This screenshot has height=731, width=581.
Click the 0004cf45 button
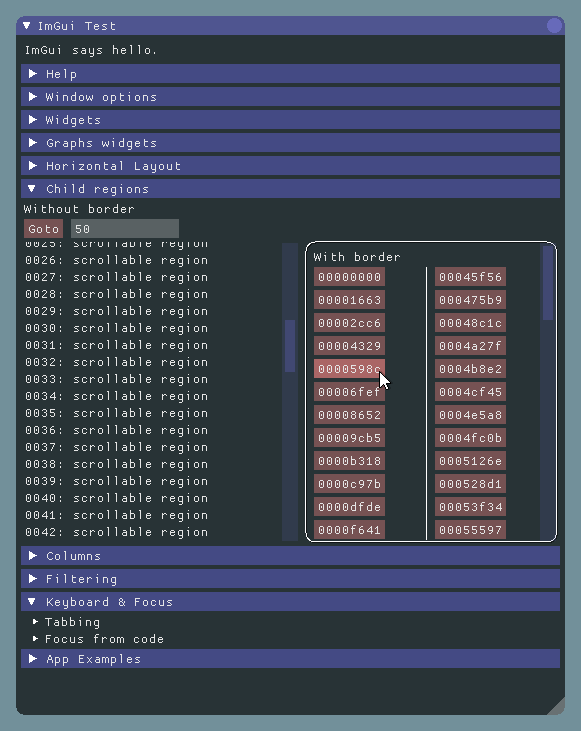pos(470,392)
